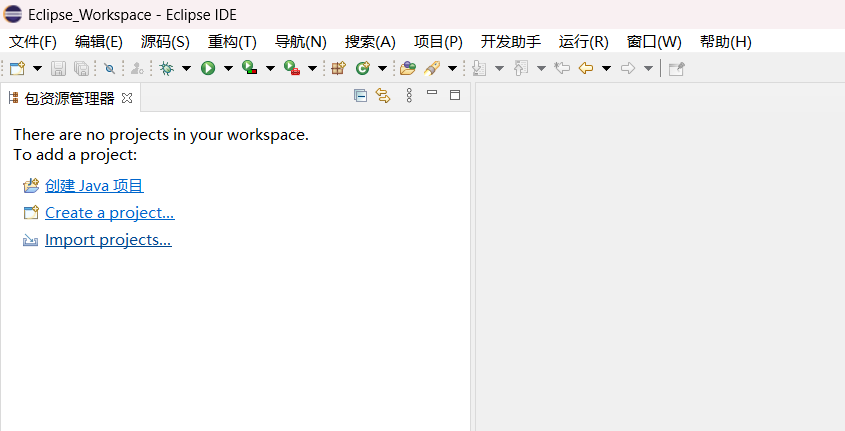Open Package Explorer view menu (three dots)
Screen dimensions: 845x431
coord(410,96)
